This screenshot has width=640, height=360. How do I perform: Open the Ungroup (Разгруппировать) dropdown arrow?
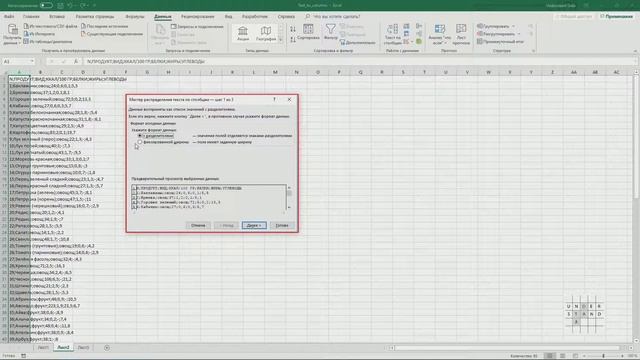519,34
